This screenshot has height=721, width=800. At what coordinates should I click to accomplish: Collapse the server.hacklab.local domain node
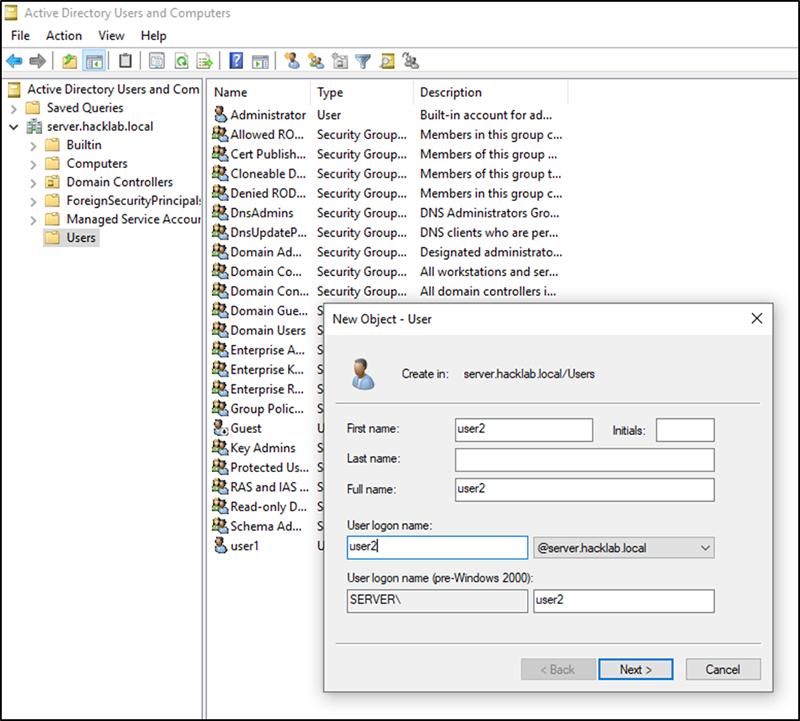14,127
